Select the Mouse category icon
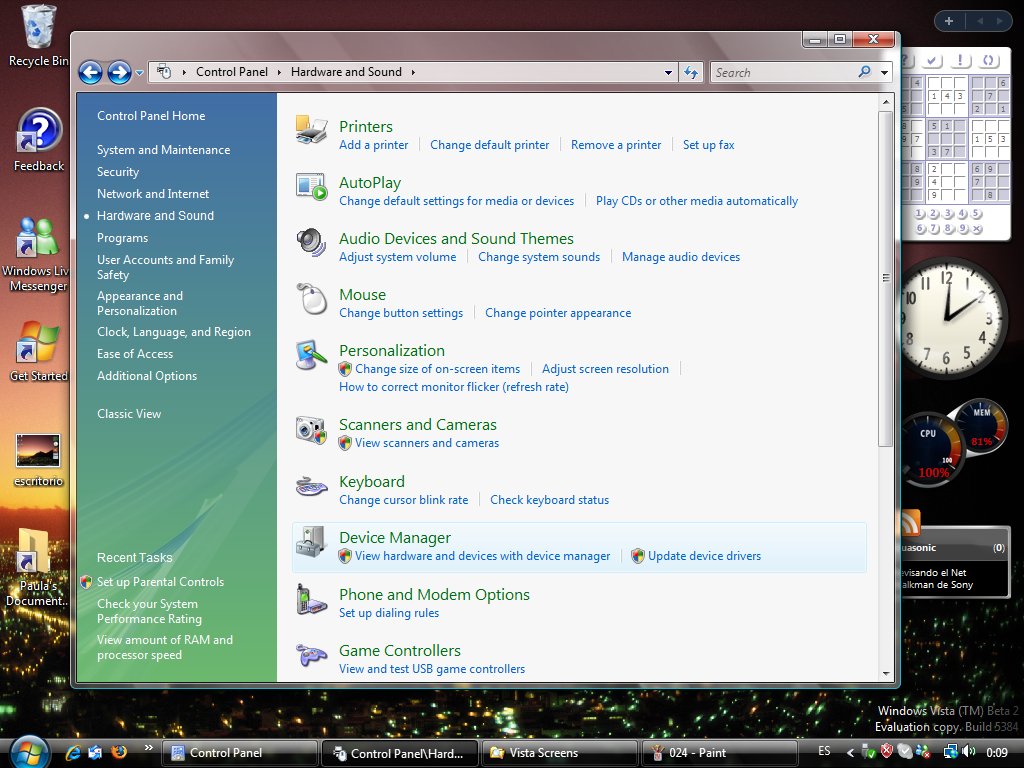Screen dimensions: 1024x768 point(311,299)
